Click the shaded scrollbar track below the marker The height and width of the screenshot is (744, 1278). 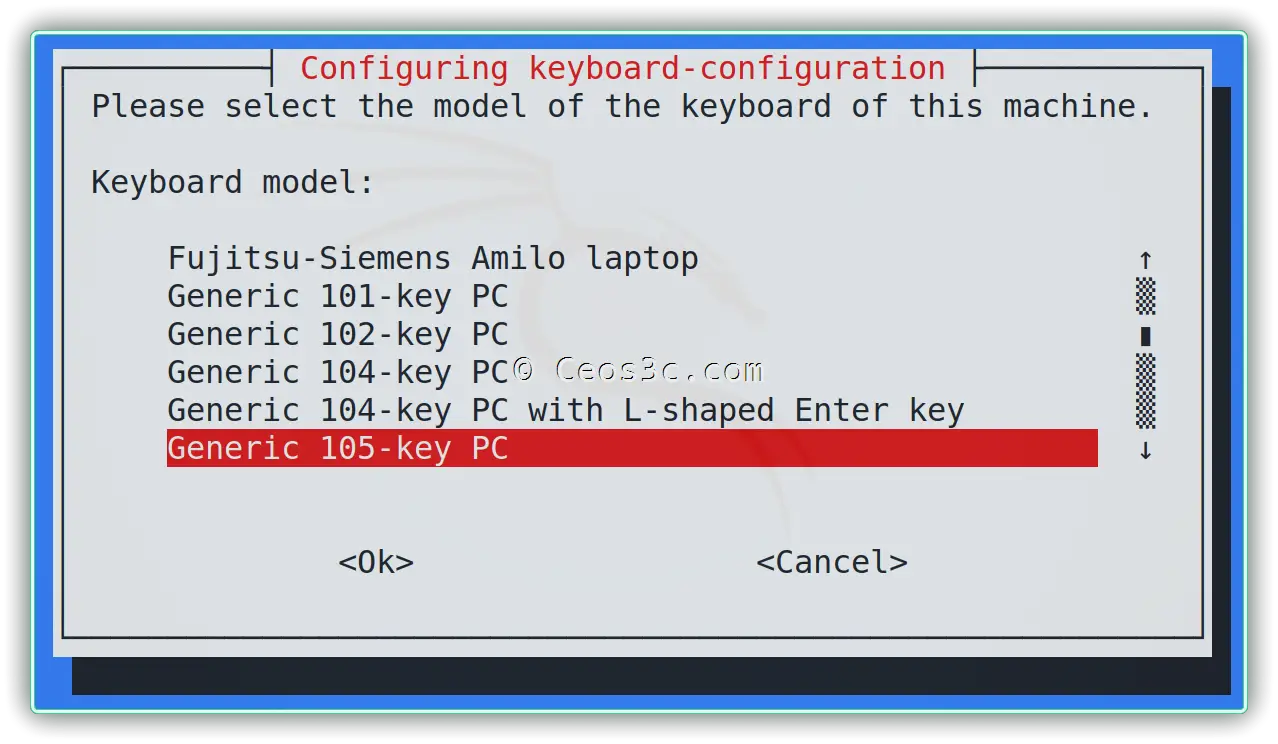(x=1146, y=391)
